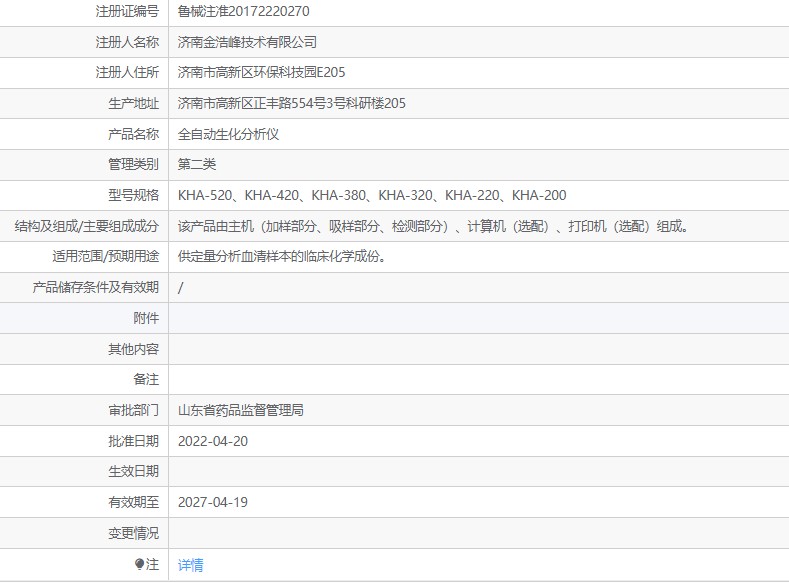Click the 备注 label
The image size is (789, 583).
[146, 380]
